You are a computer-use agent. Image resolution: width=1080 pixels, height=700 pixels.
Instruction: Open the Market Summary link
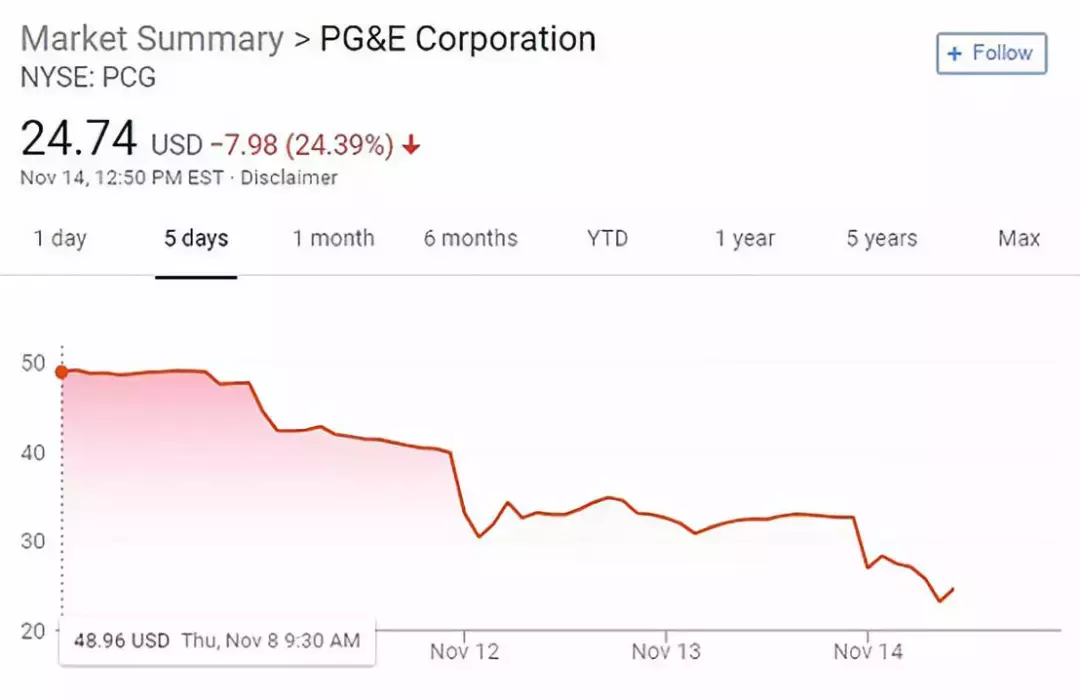pos(152,39)
